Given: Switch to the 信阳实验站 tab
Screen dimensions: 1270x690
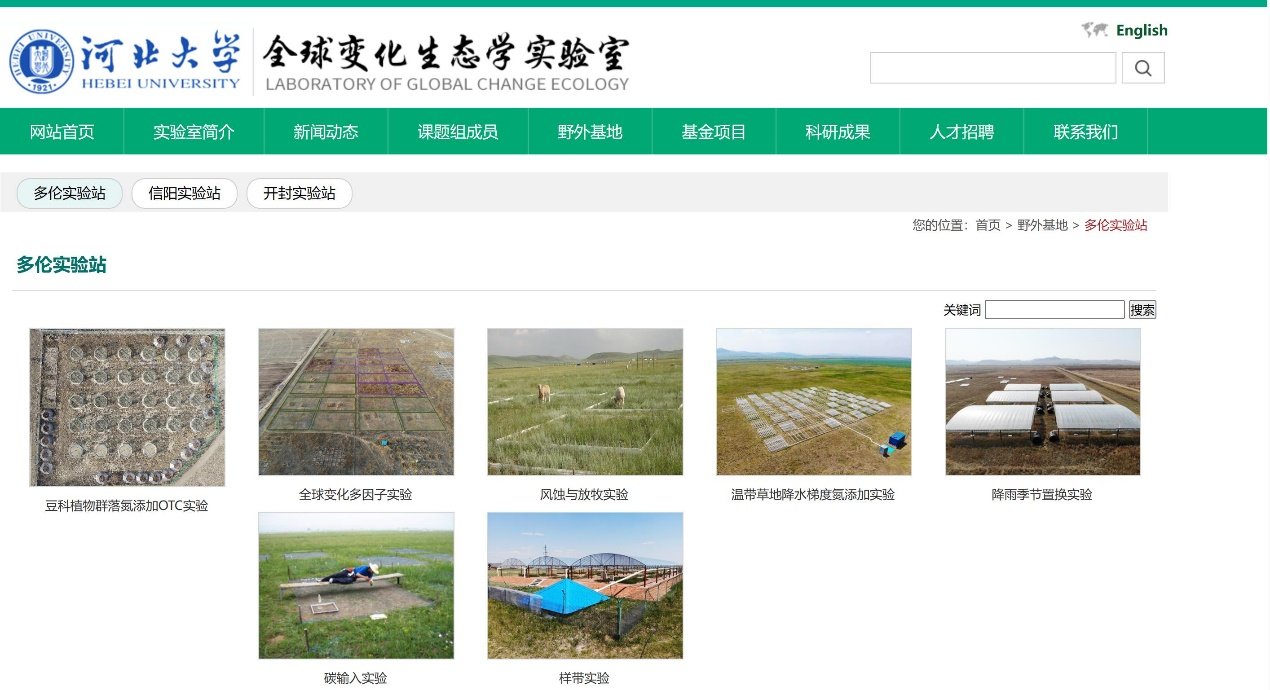Looking at the screenshot, I should 184,193.
